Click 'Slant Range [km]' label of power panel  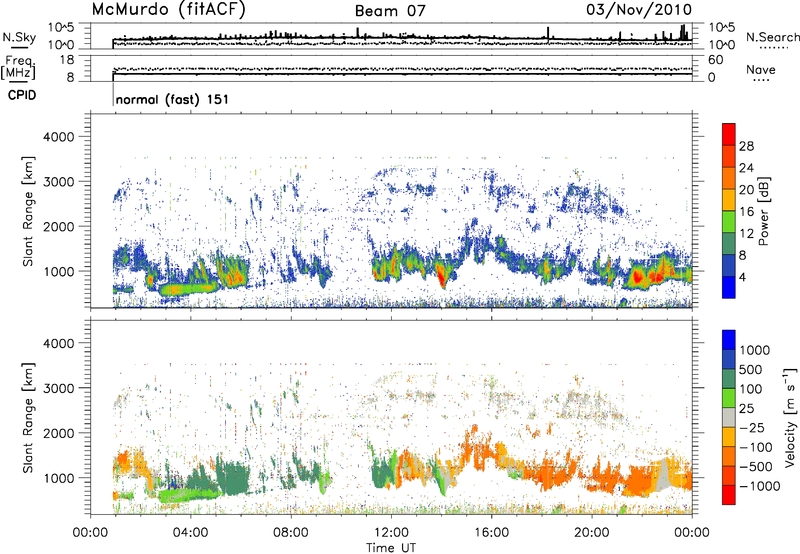coord(28,211)
